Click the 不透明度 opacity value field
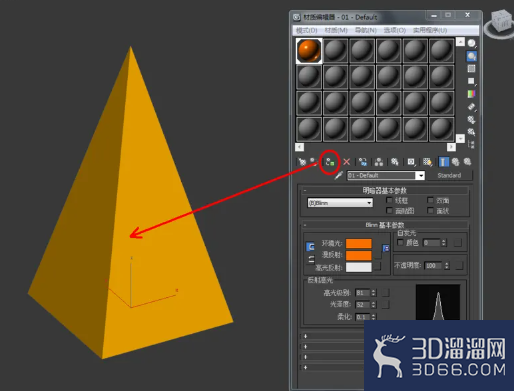 coord(434,266)
